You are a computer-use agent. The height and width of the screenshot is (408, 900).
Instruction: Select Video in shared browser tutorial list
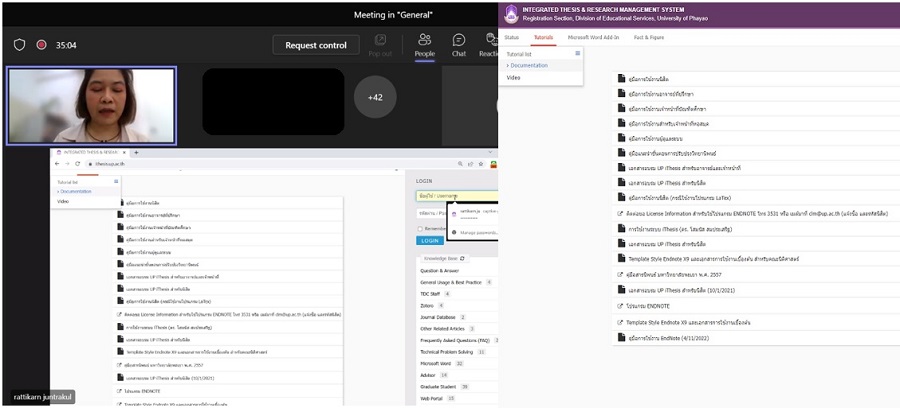[63, 201]
